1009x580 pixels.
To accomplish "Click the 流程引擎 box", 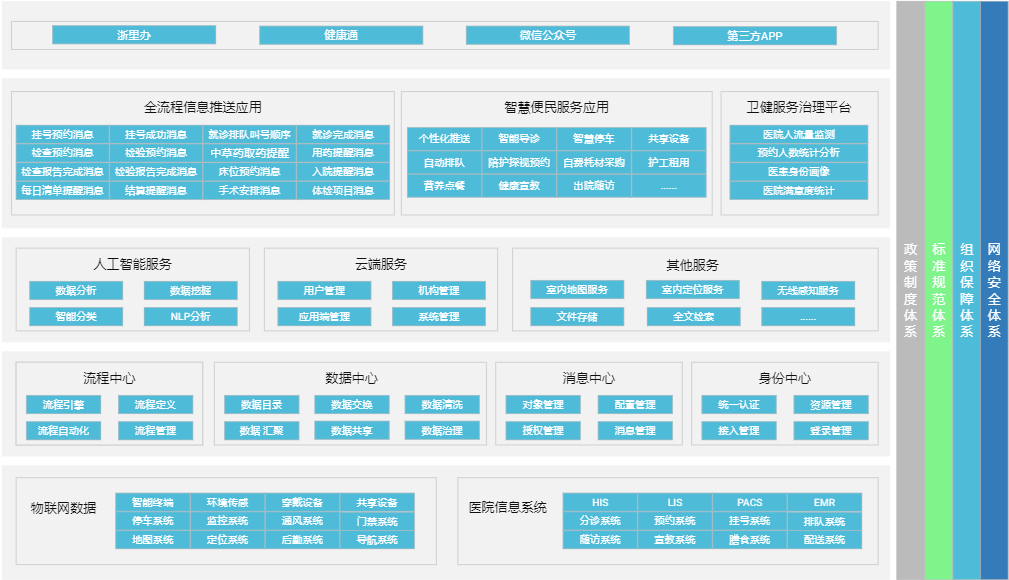I will click(x=63, y=405).
